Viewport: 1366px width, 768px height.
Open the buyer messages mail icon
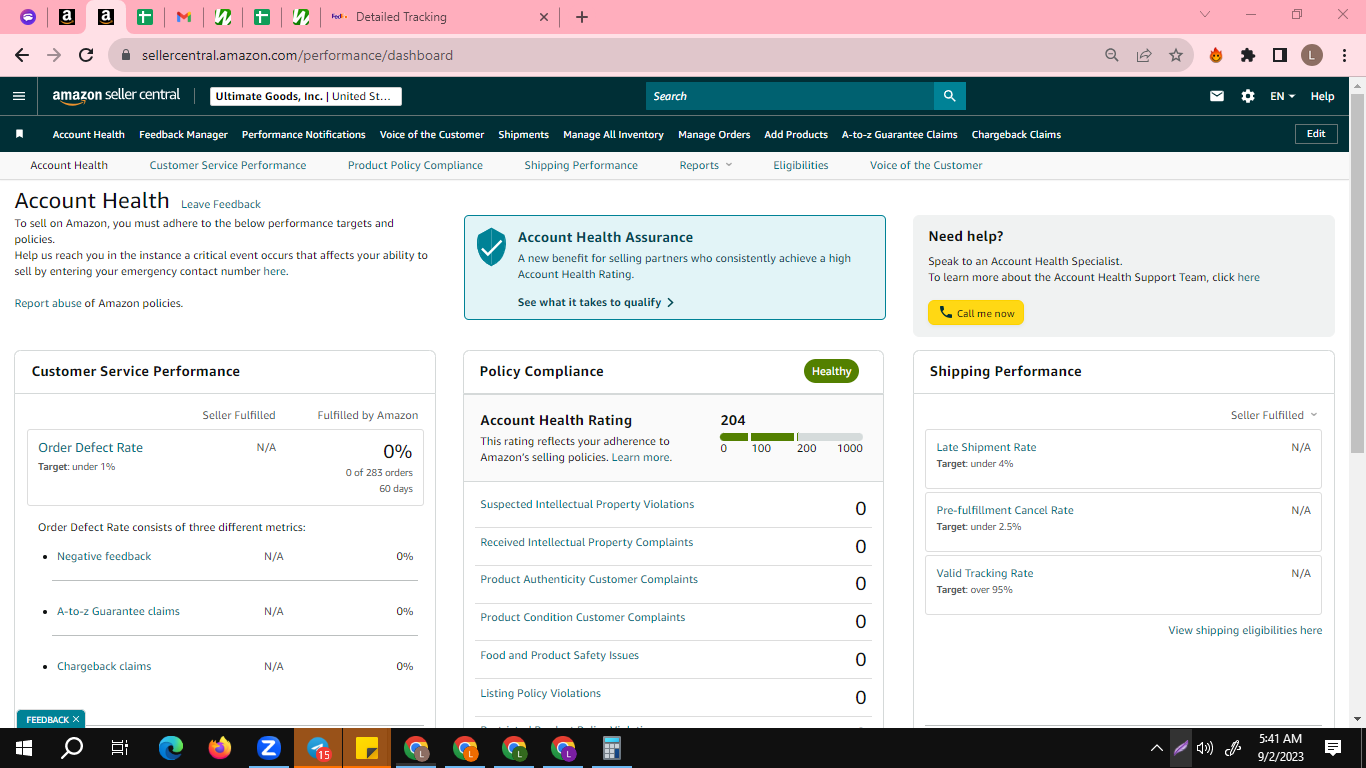1217,96
